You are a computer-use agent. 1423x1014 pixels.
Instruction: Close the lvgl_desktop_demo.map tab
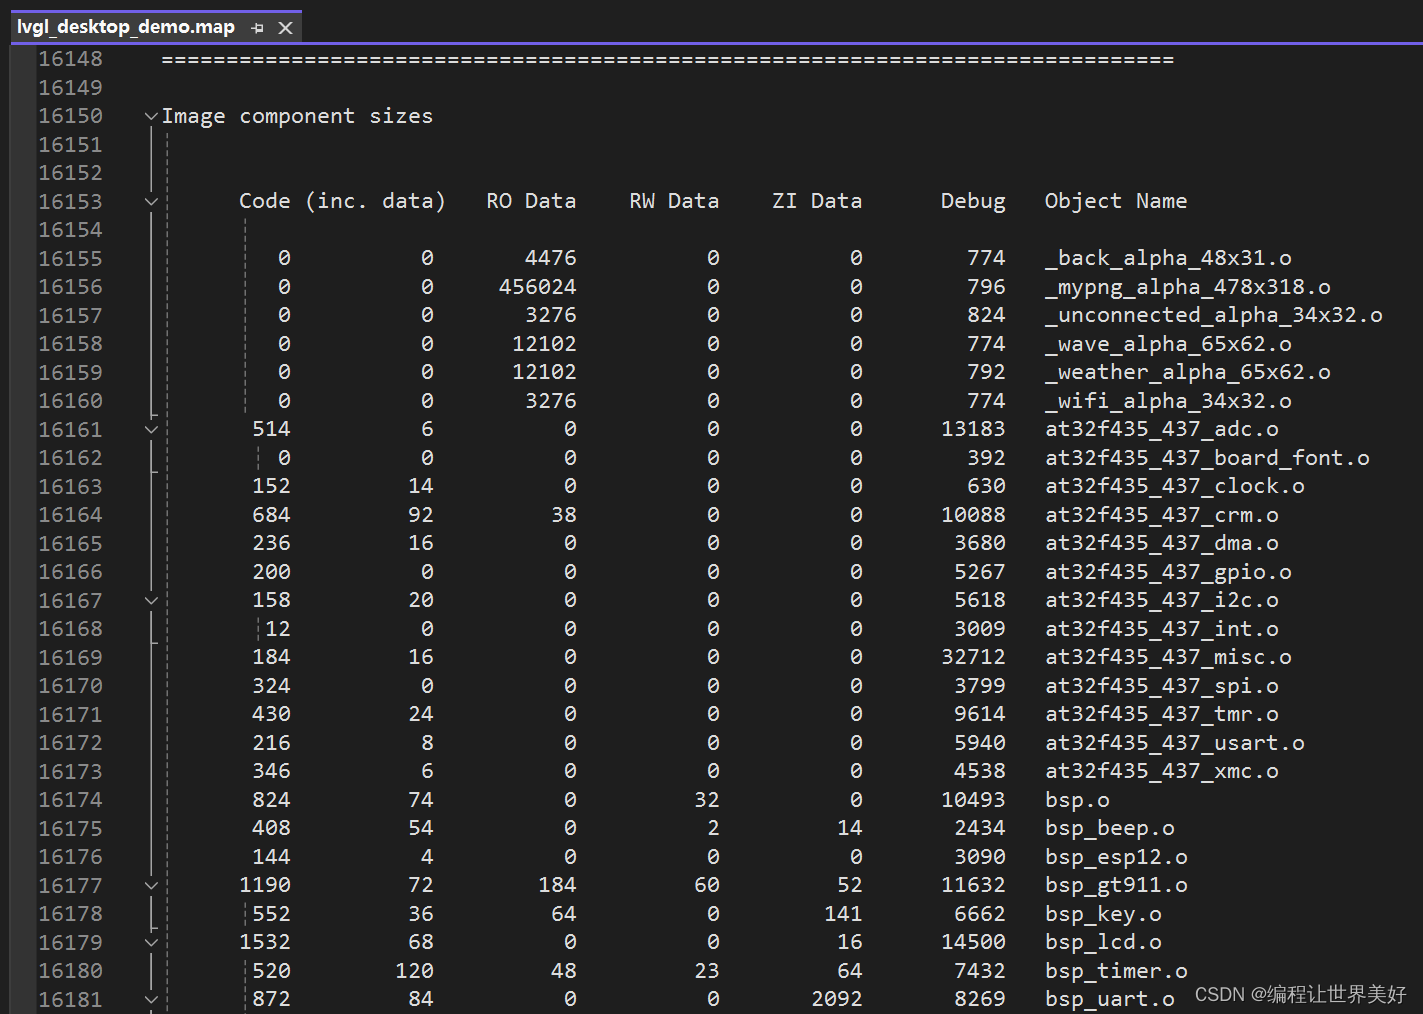pos(285,27)
